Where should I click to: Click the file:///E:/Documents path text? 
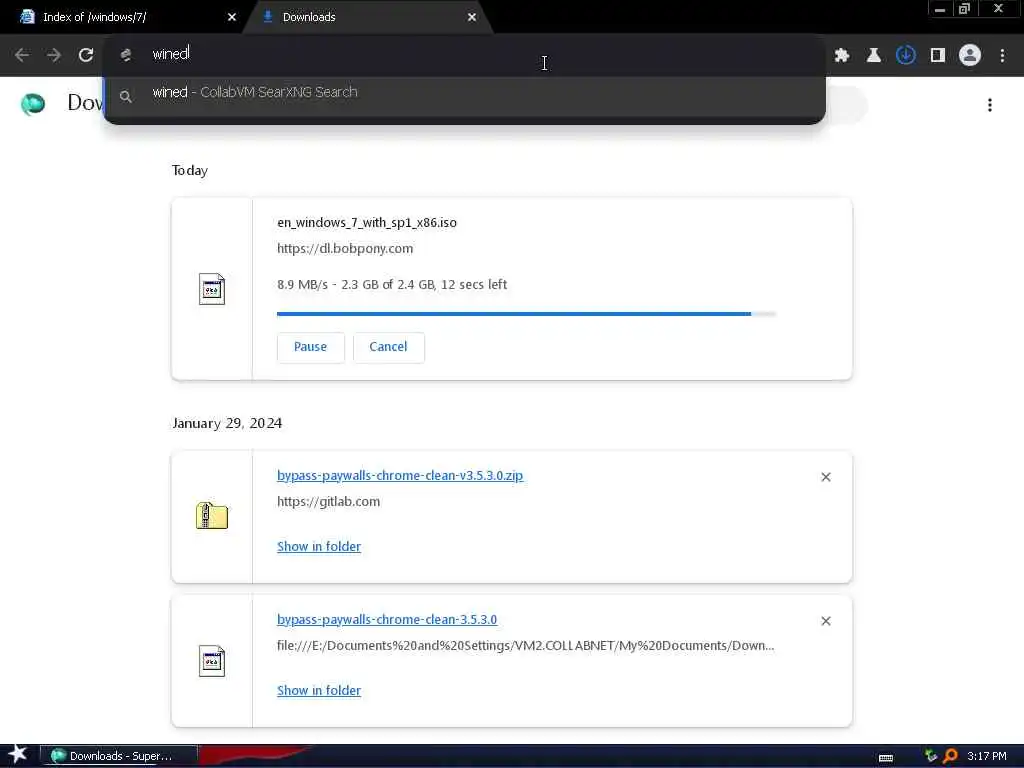pyautogui.click(x=525, y=646)
